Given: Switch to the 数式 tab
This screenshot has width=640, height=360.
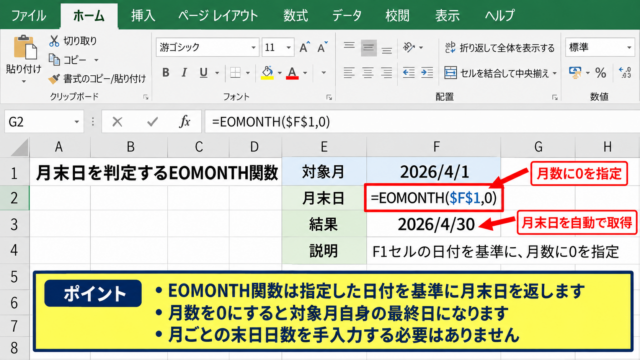Looking at the screenshot, I should [x=296, y=16].
